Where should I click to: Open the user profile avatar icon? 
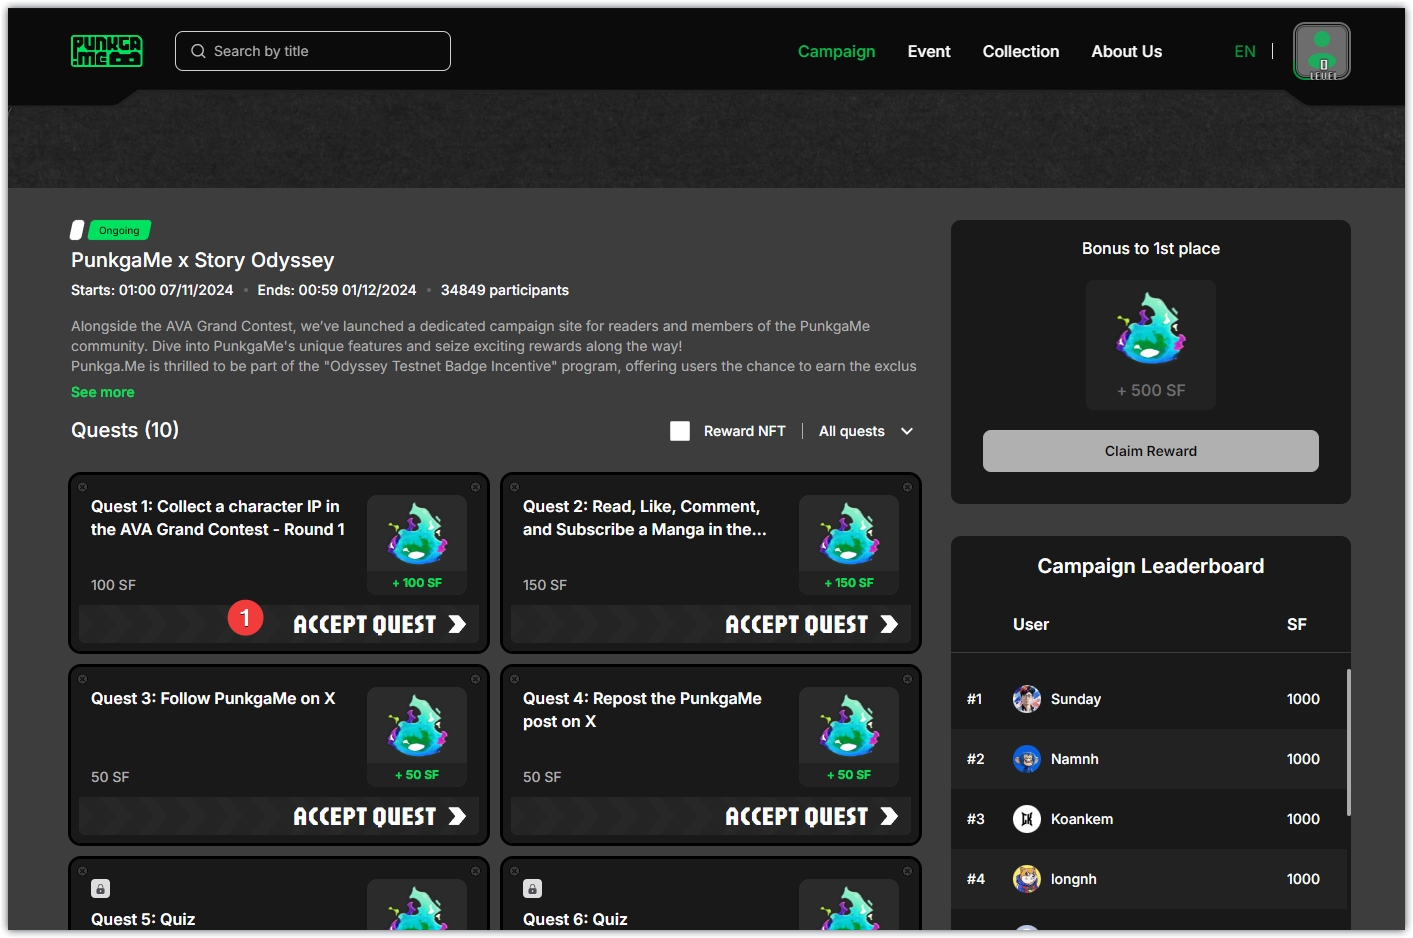pyautogui.click(x=1321, y=51)
